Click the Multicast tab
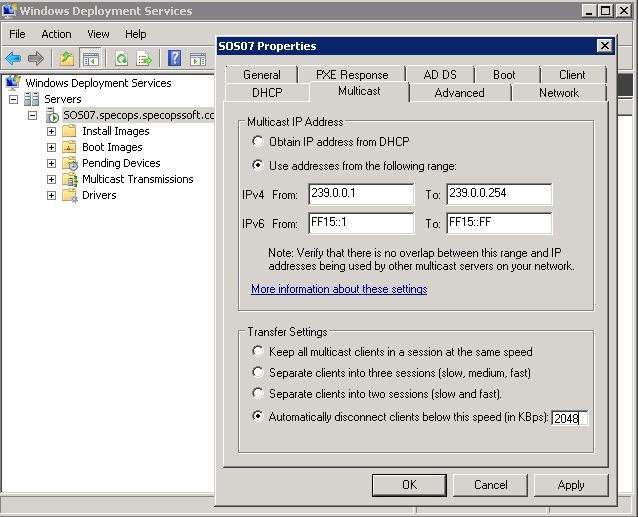Viewport: 638px width, 517px height. click(x=359, y=91)
